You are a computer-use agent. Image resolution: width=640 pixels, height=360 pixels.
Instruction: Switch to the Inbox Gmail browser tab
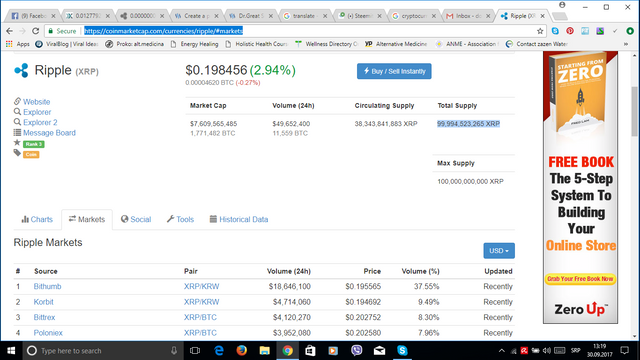pyautogui.click(x=467, y=16)
